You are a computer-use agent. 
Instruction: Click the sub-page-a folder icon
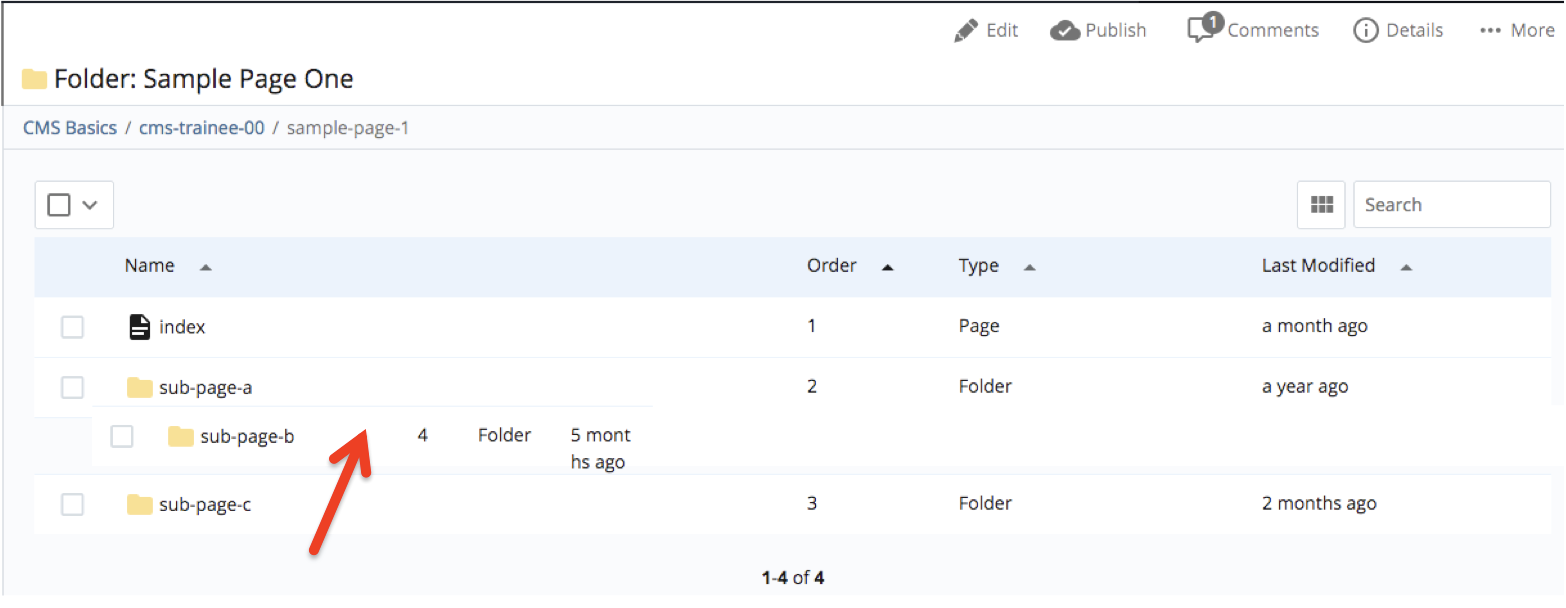(140, 388)
